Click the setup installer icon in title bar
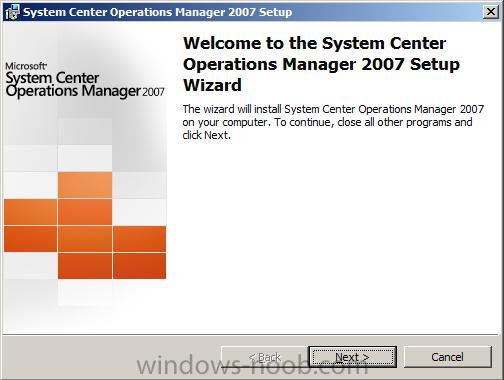 (x=12, y=12)
